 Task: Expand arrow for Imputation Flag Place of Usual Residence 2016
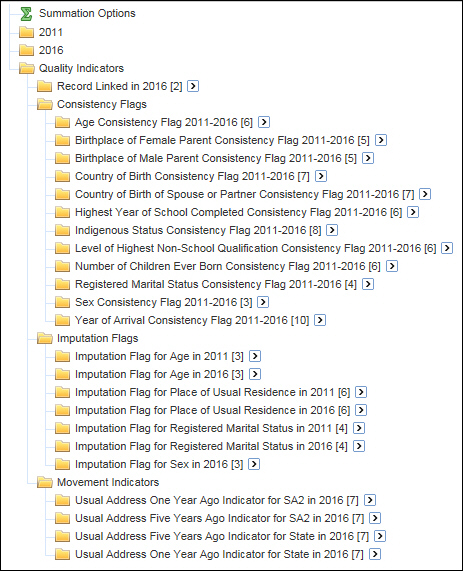pos(361,410)
